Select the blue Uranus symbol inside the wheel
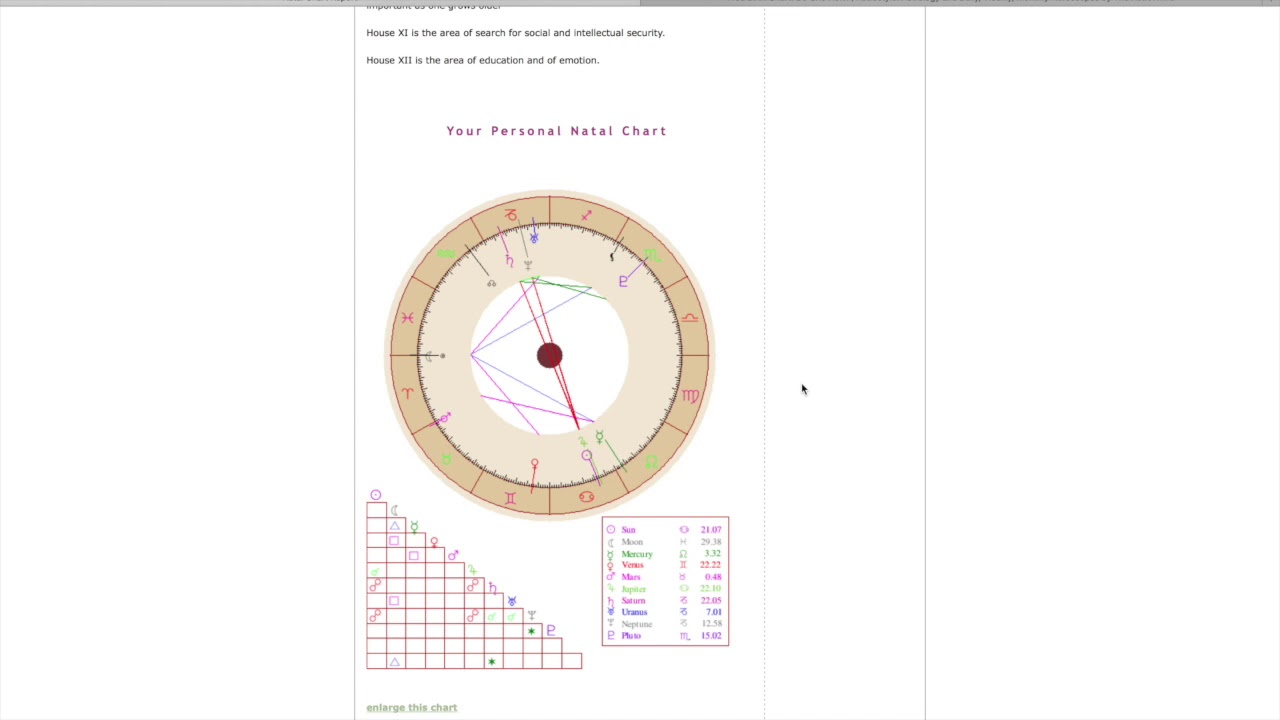The image size is (1280, 720). tap(534, 237)
